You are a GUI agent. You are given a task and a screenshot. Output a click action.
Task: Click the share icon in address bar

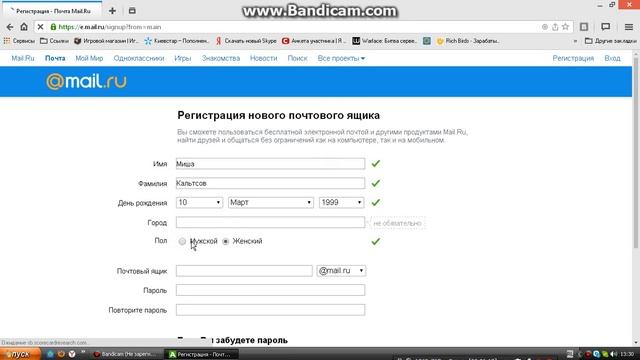pos(555,27)
